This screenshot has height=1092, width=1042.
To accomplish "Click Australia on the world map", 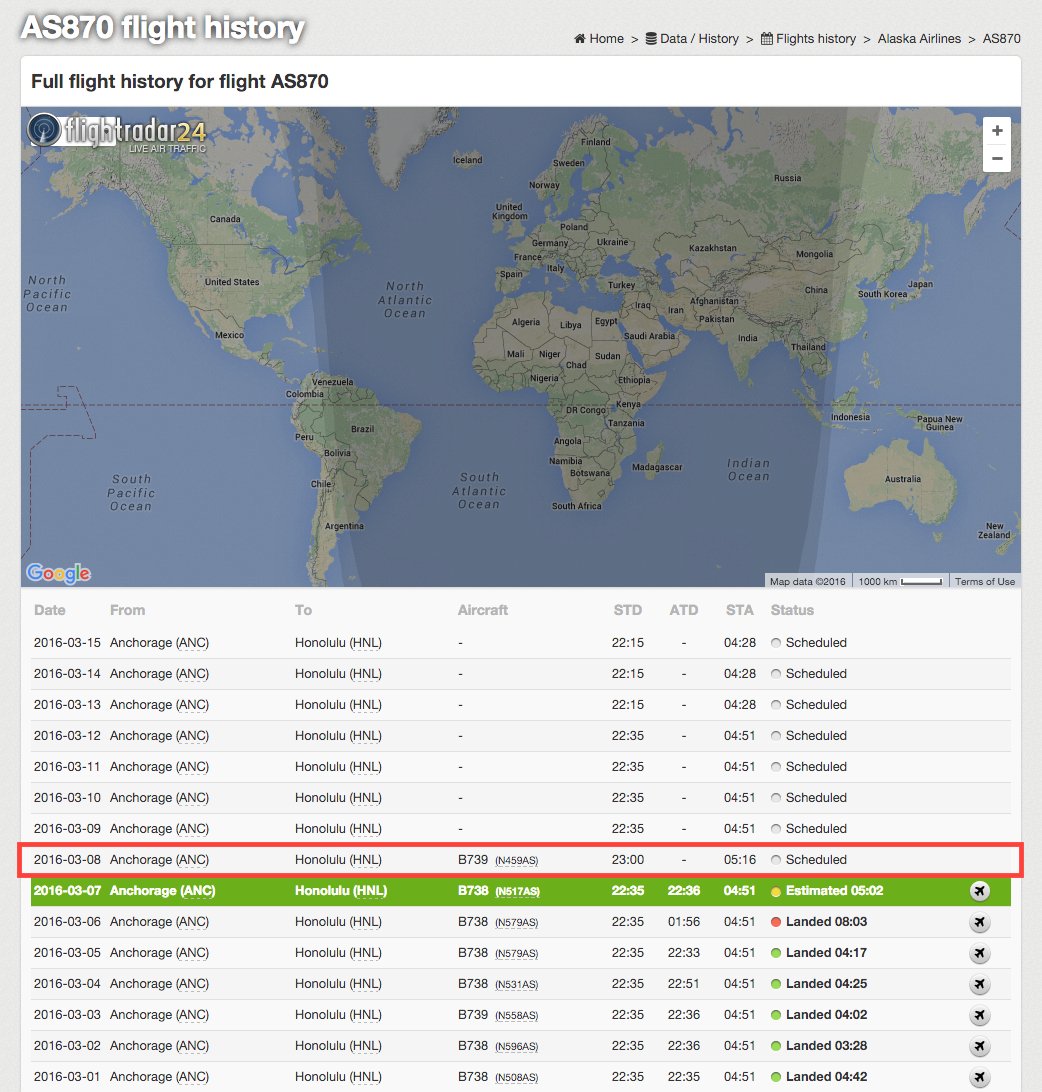I will tap(903, 479).
